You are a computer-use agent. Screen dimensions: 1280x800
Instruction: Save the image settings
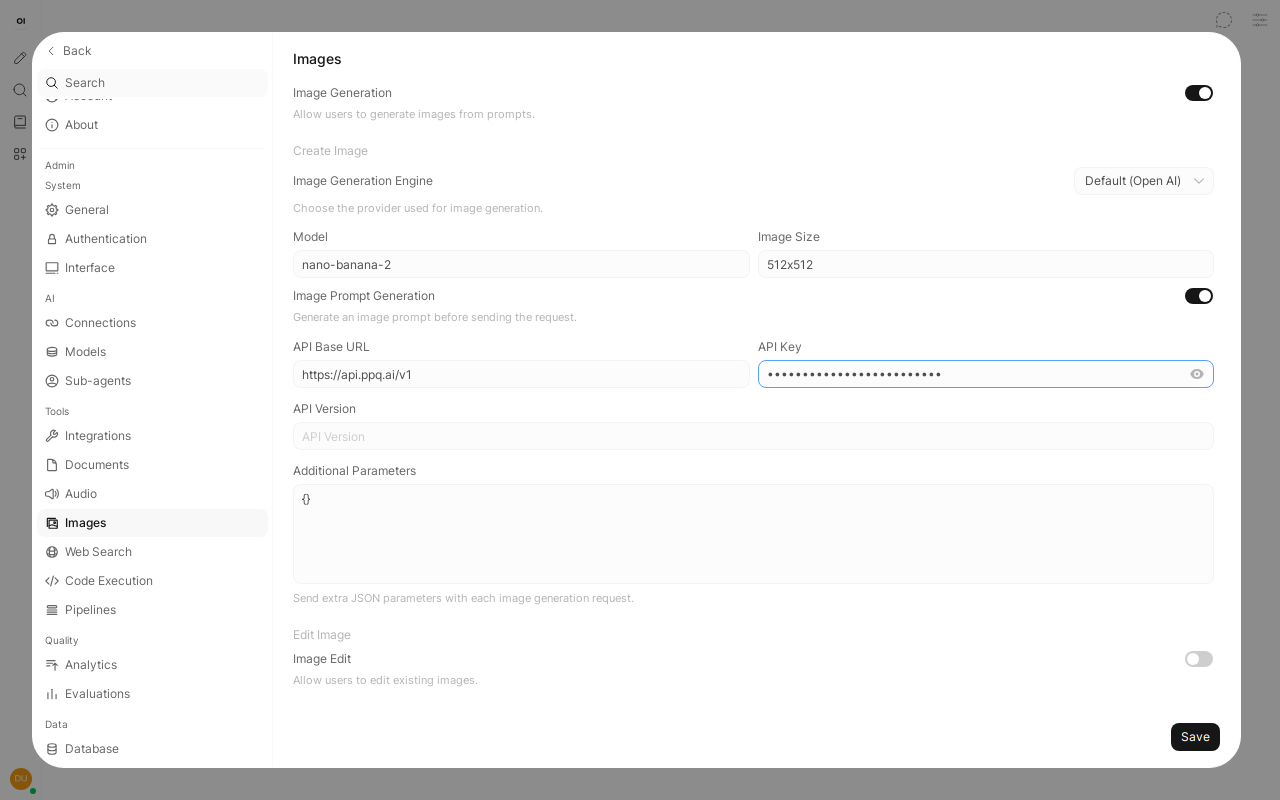point(1195,737)
